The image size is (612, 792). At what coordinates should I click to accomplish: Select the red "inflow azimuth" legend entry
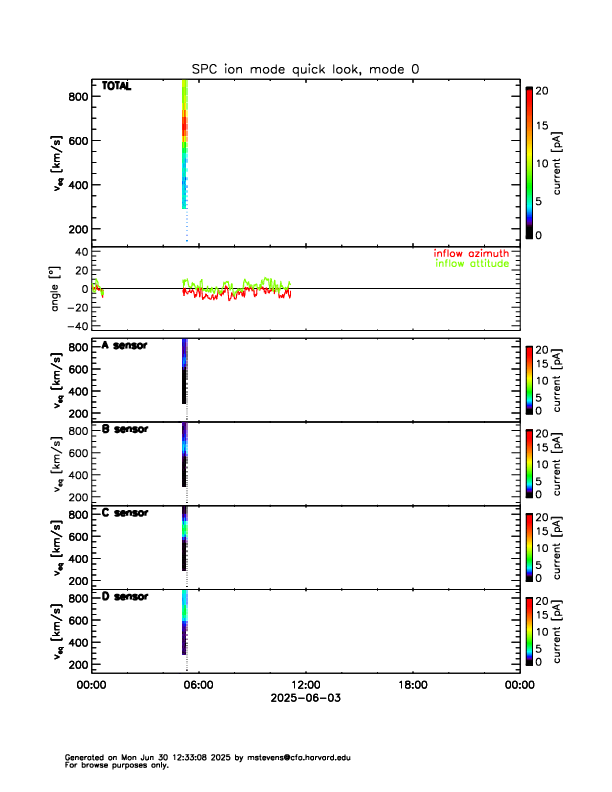tap(470, 254)
